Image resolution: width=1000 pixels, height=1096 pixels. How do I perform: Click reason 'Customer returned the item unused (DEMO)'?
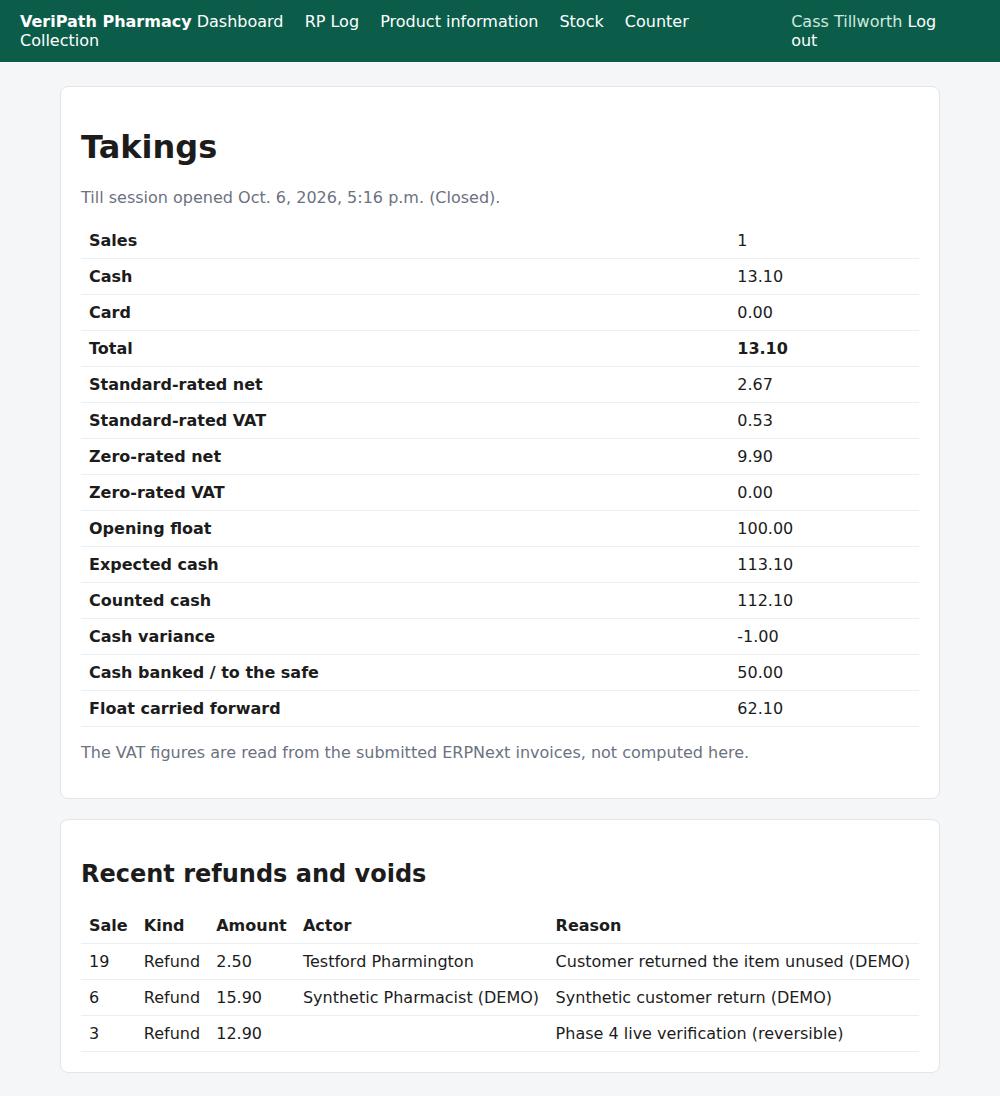(x=732, y=962)
